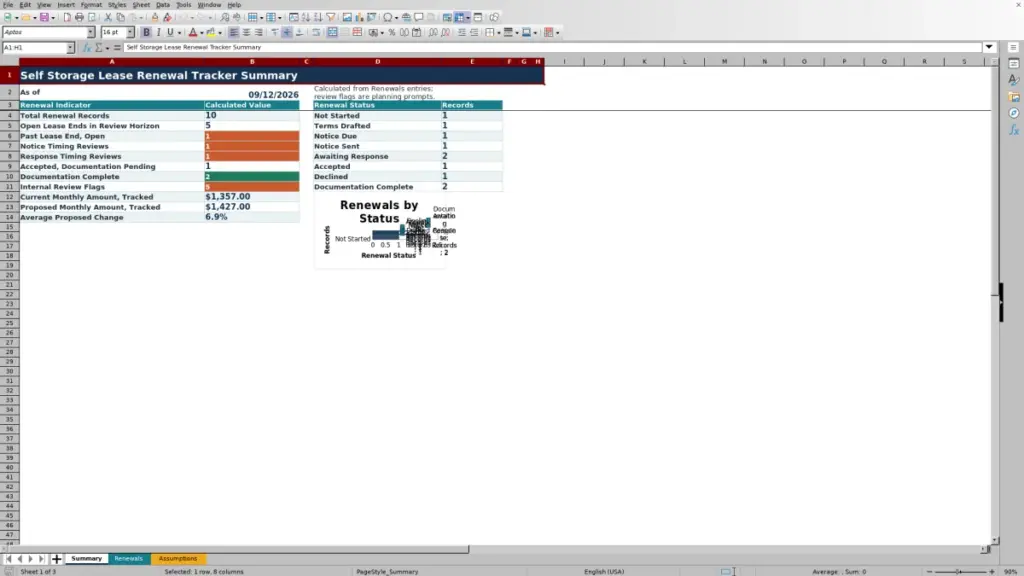1024x576 pixels.
Task: Open the sidebar Navigator compass icon
Action: pyautogui.click(x=1014, y=114)
